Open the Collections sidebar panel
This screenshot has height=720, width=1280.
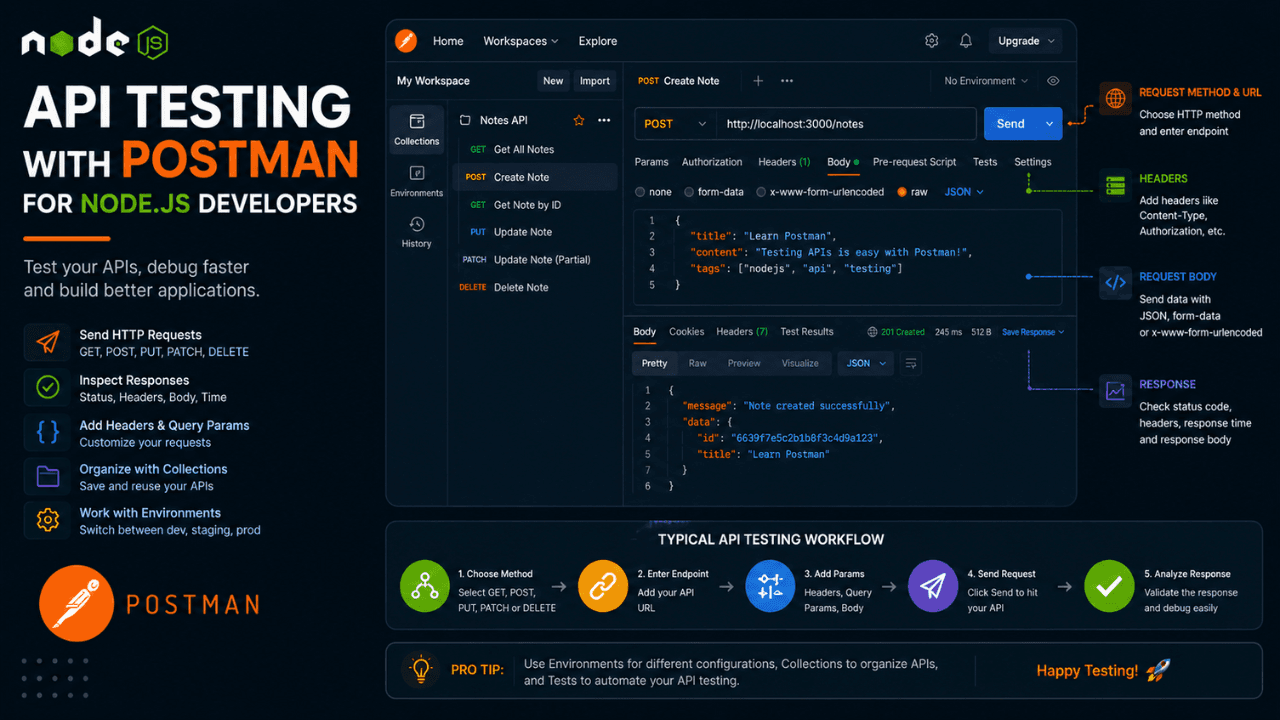(x=417, y=129)
